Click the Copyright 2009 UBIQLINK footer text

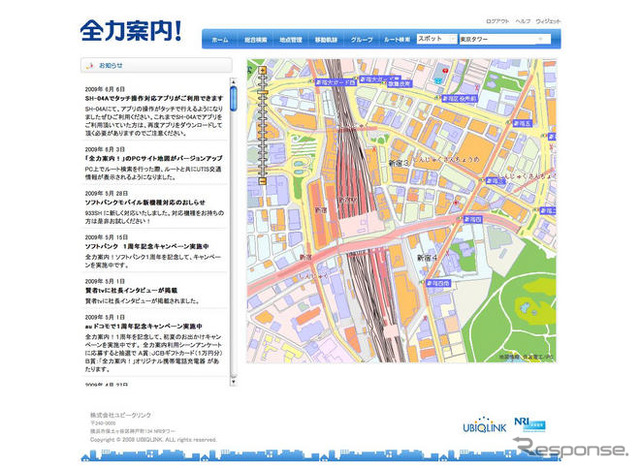tap(153, 440)
